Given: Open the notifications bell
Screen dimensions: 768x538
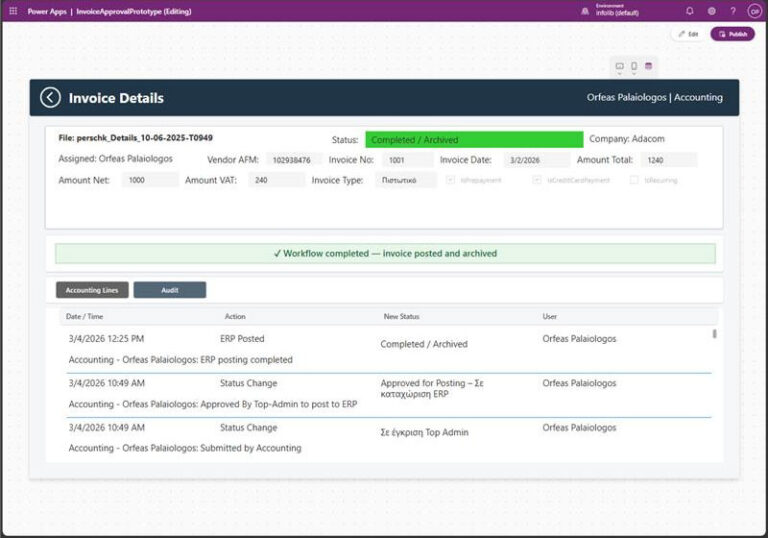Looking at the screenshot, I should (690, 11).
